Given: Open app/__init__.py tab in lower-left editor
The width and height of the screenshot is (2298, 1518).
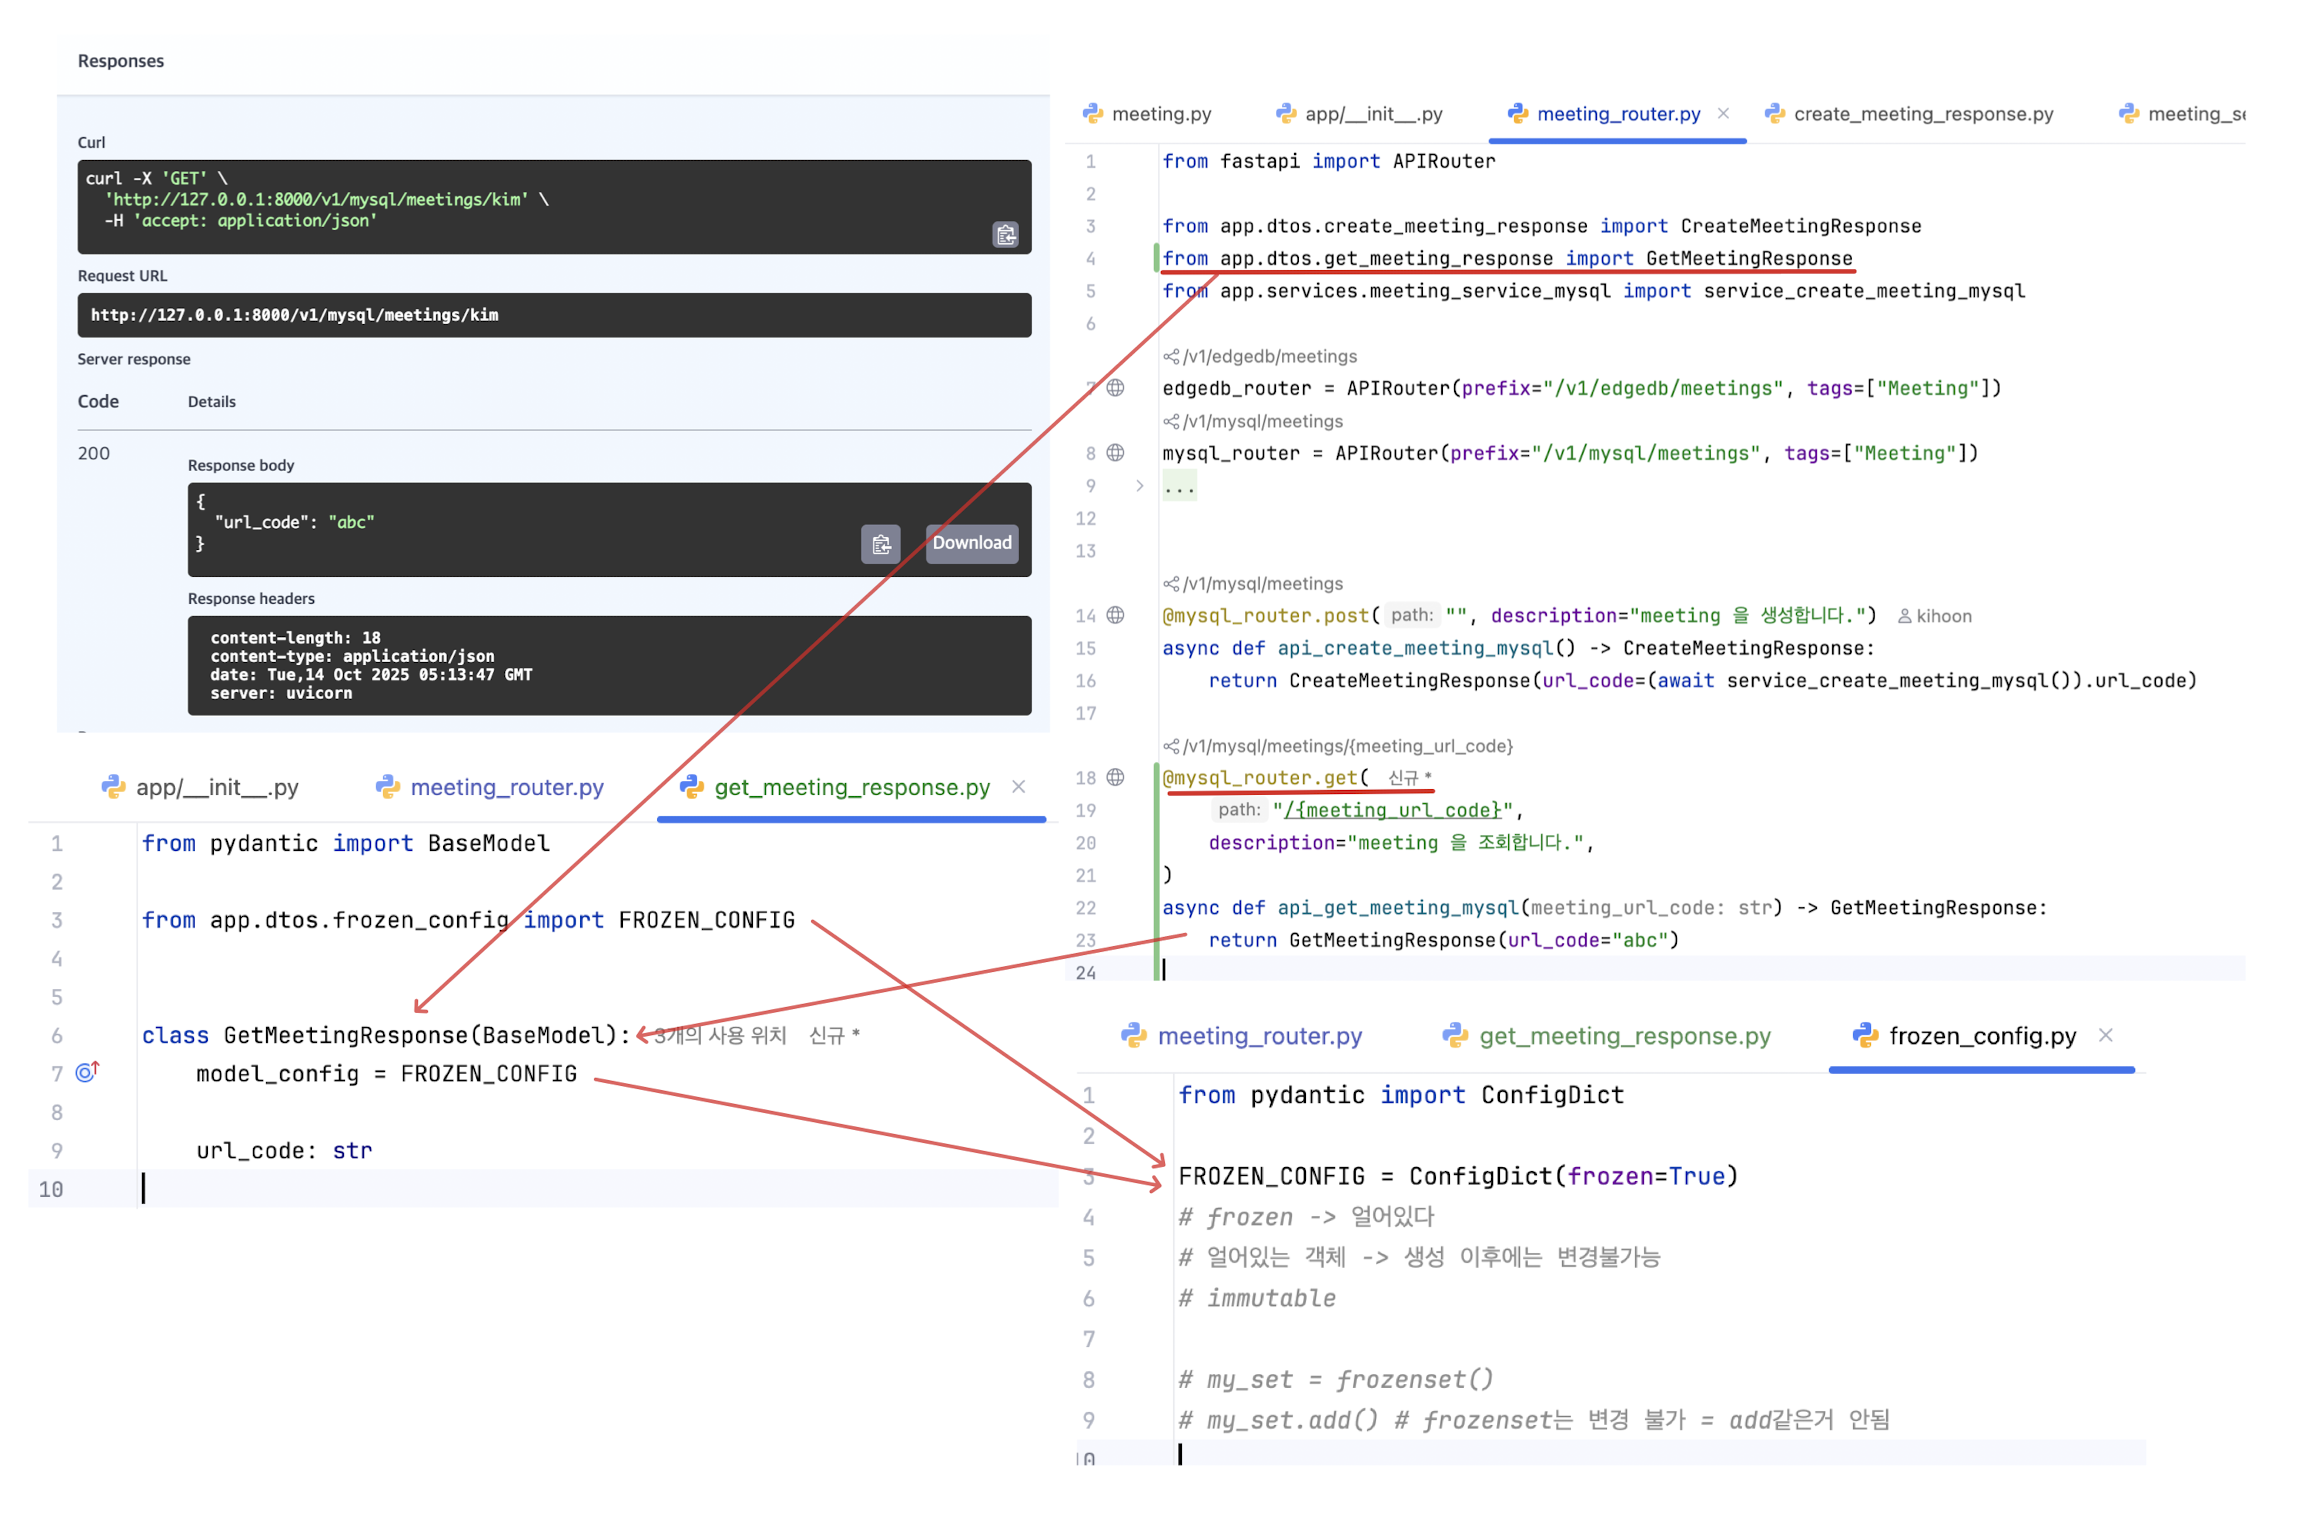Looking at the screenshot, I should pos(216,787).
